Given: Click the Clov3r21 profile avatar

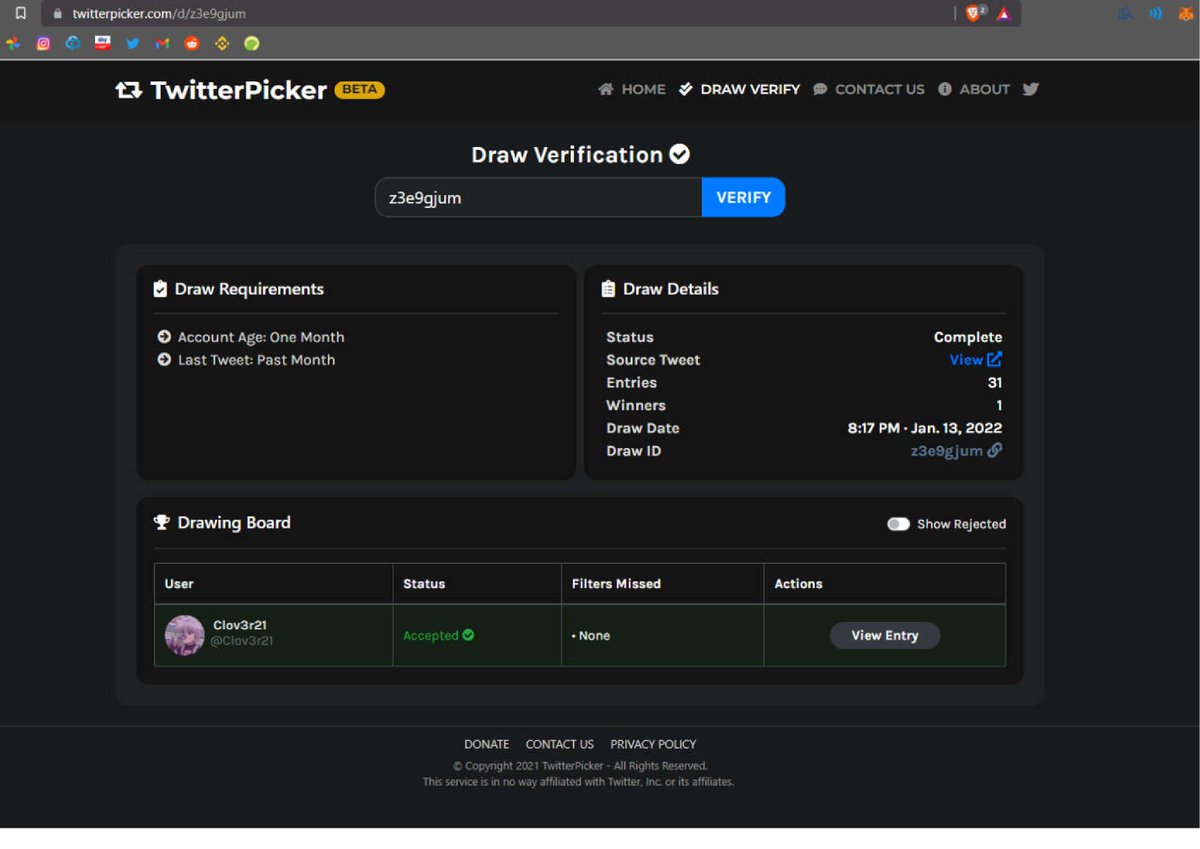Looking at the screenshot, I should (185, 635).
